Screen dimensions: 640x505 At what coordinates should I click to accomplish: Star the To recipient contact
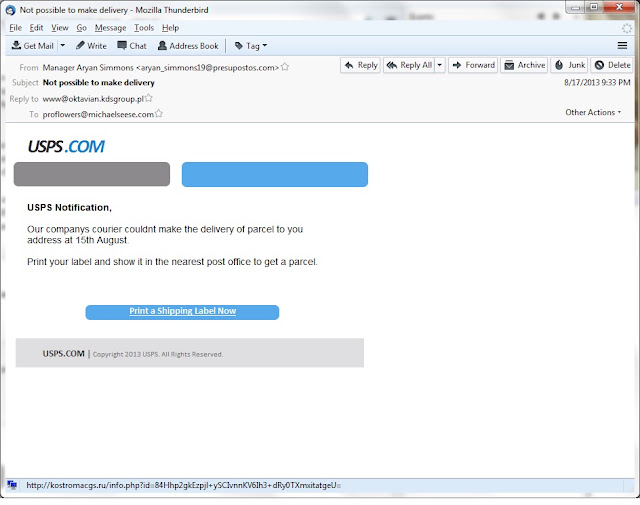159,113
